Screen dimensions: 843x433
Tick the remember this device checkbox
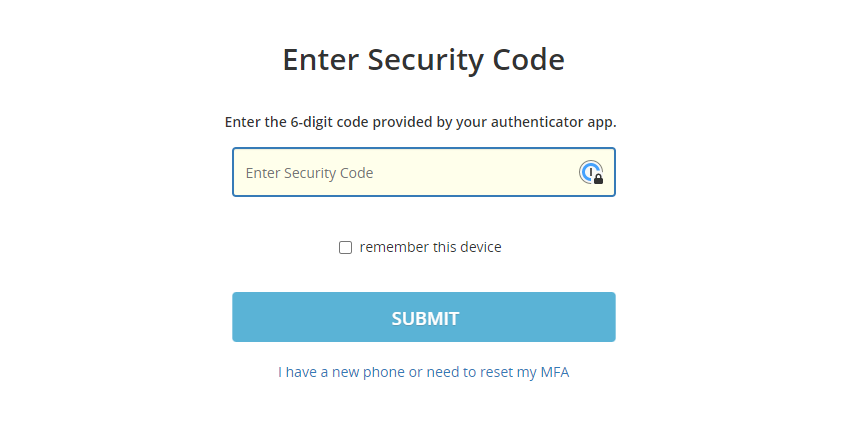345,247
